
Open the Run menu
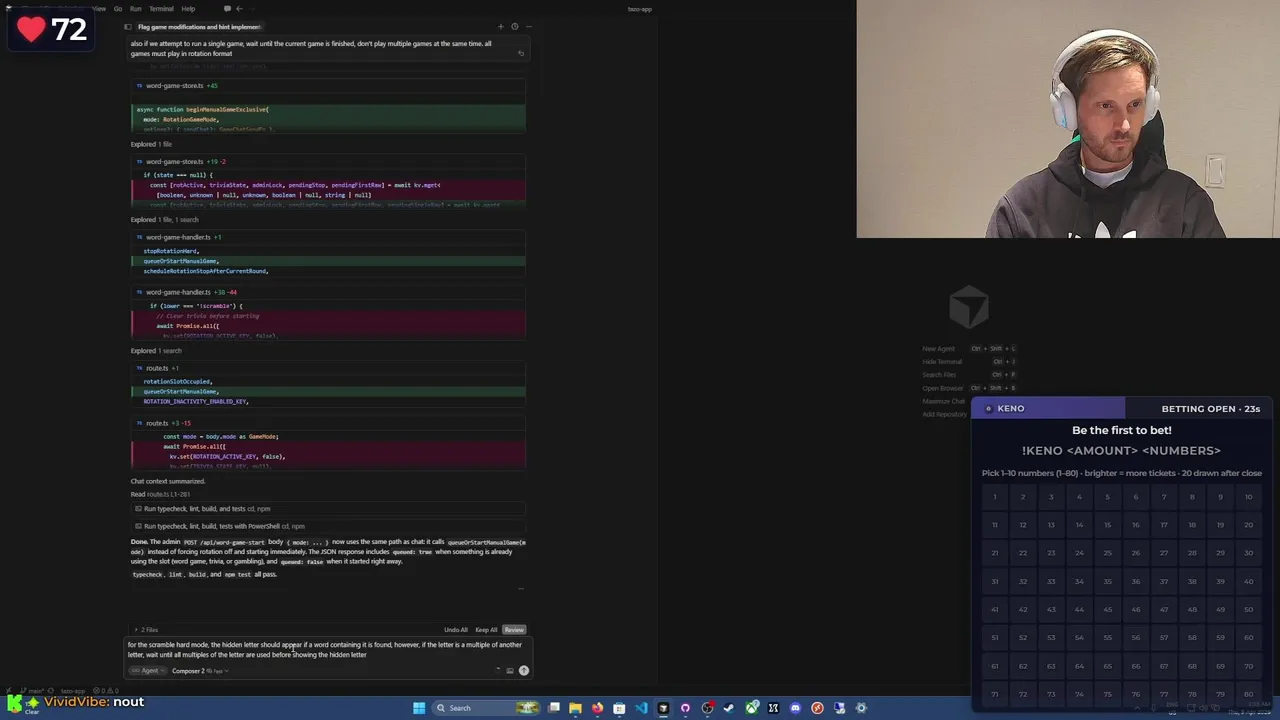coord(135,9)
